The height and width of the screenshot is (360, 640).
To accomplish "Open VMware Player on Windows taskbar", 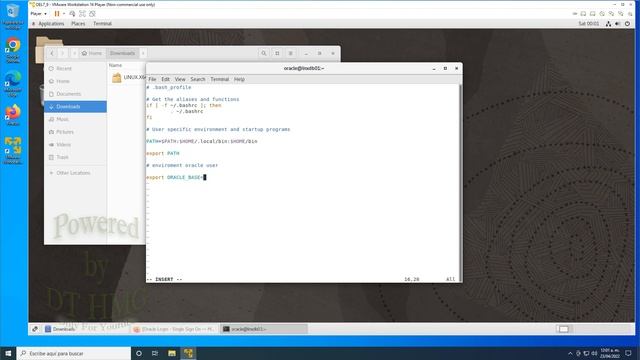I will [x=188, y=353].
